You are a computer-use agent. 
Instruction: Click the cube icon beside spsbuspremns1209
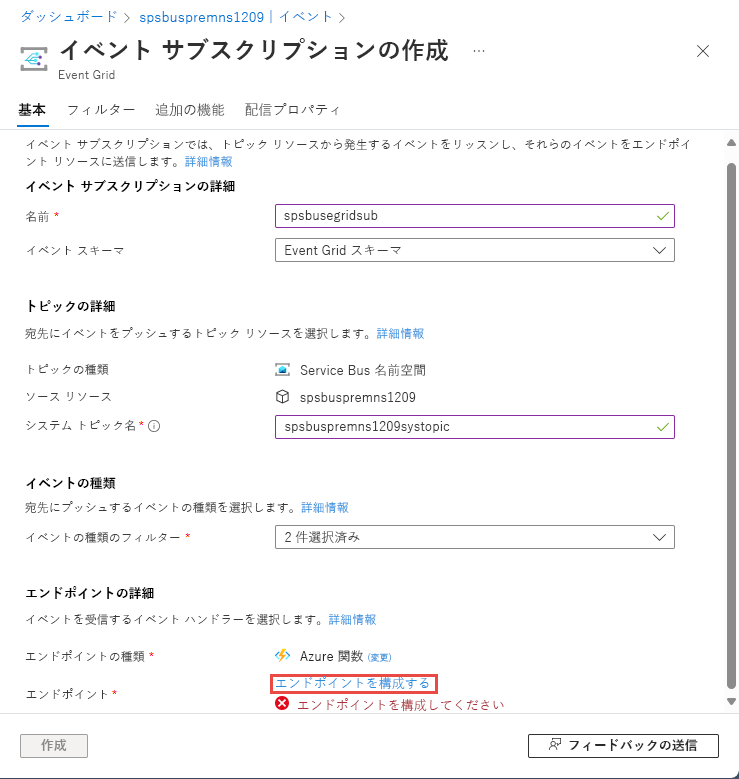(x=282, y=397)
